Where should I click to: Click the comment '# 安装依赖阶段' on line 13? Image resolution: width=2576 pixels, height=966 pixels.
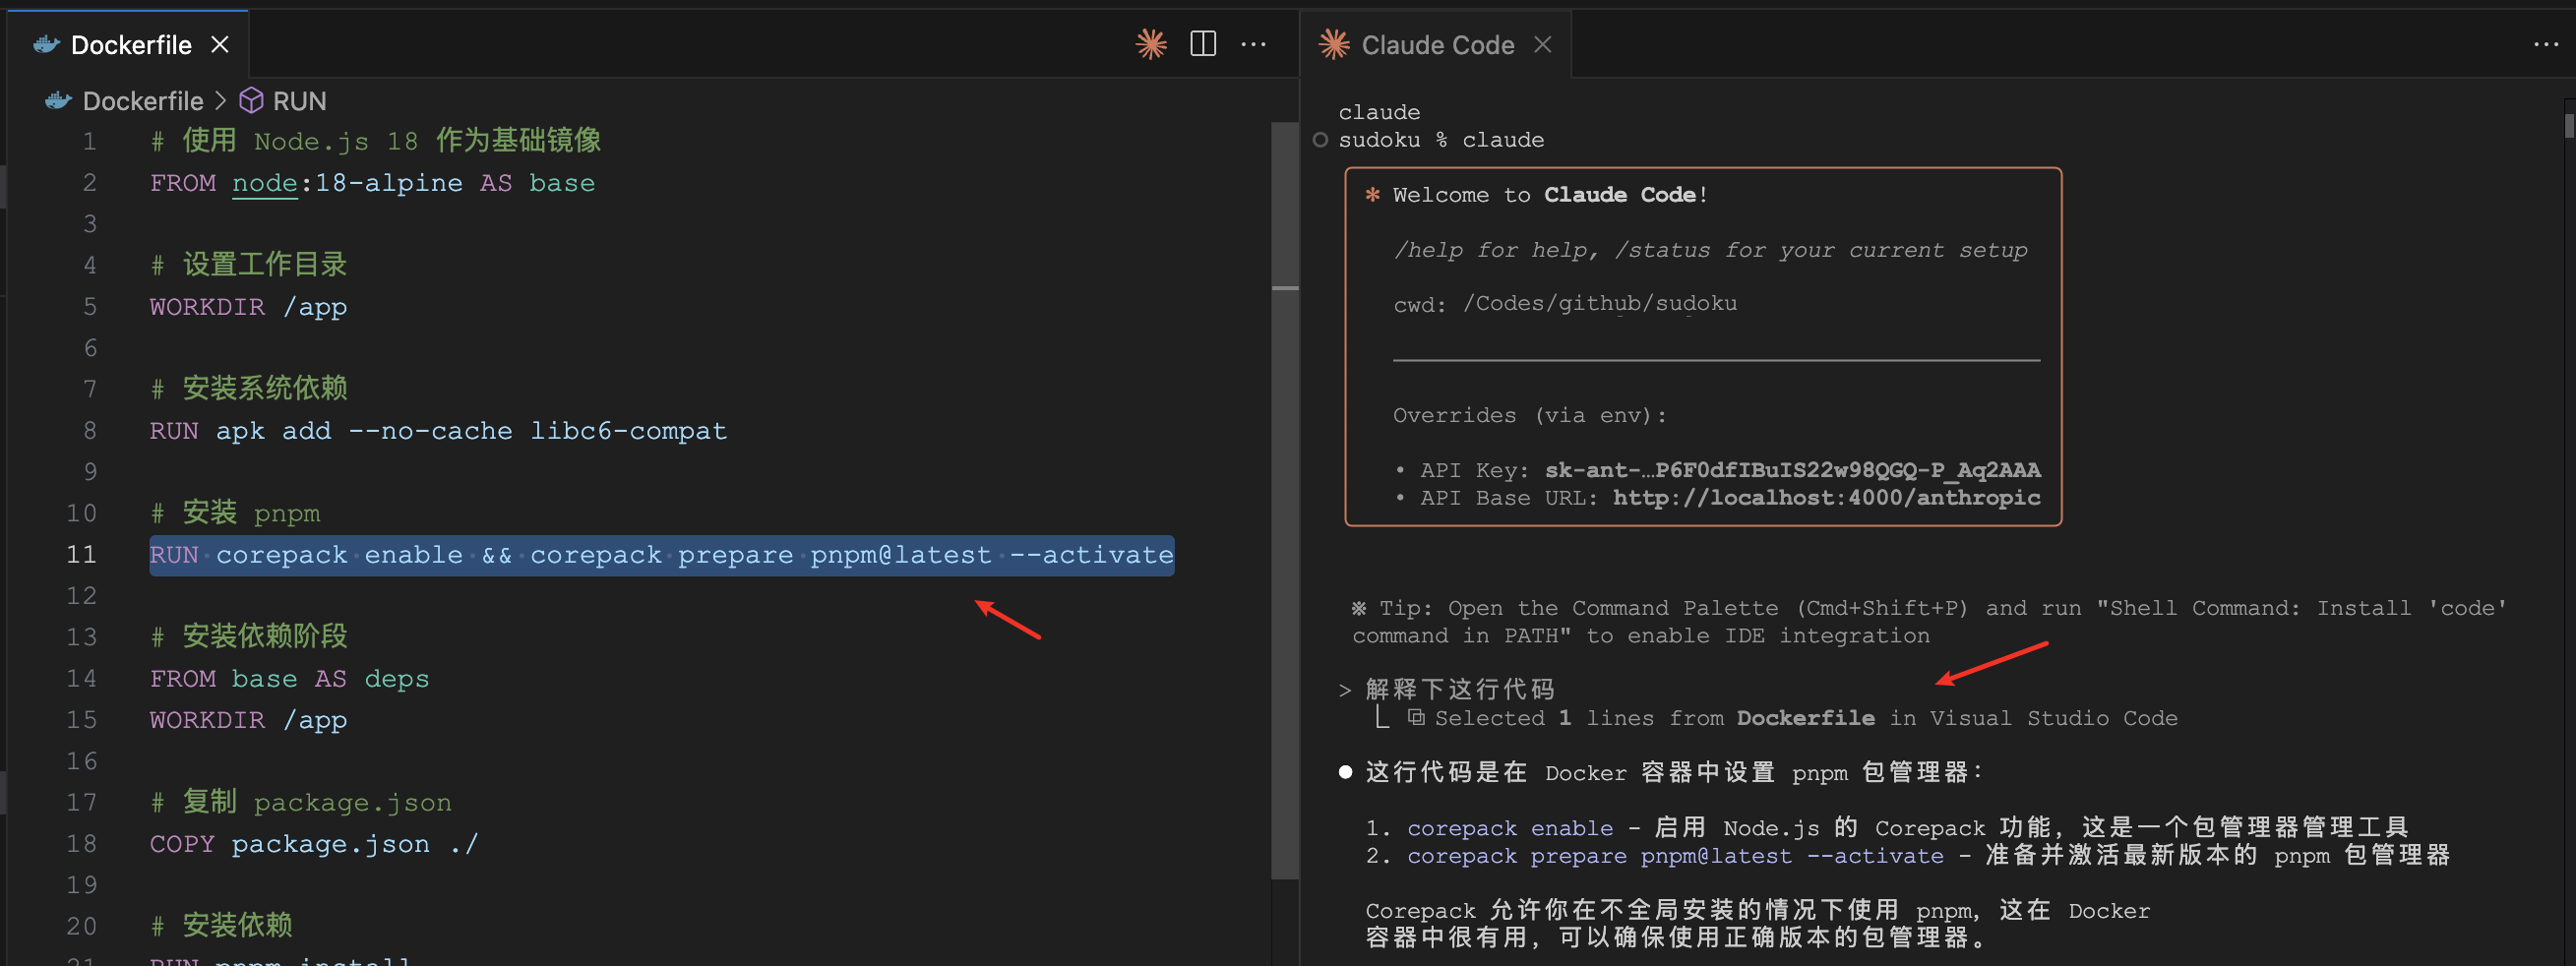(x=248, y=637)
